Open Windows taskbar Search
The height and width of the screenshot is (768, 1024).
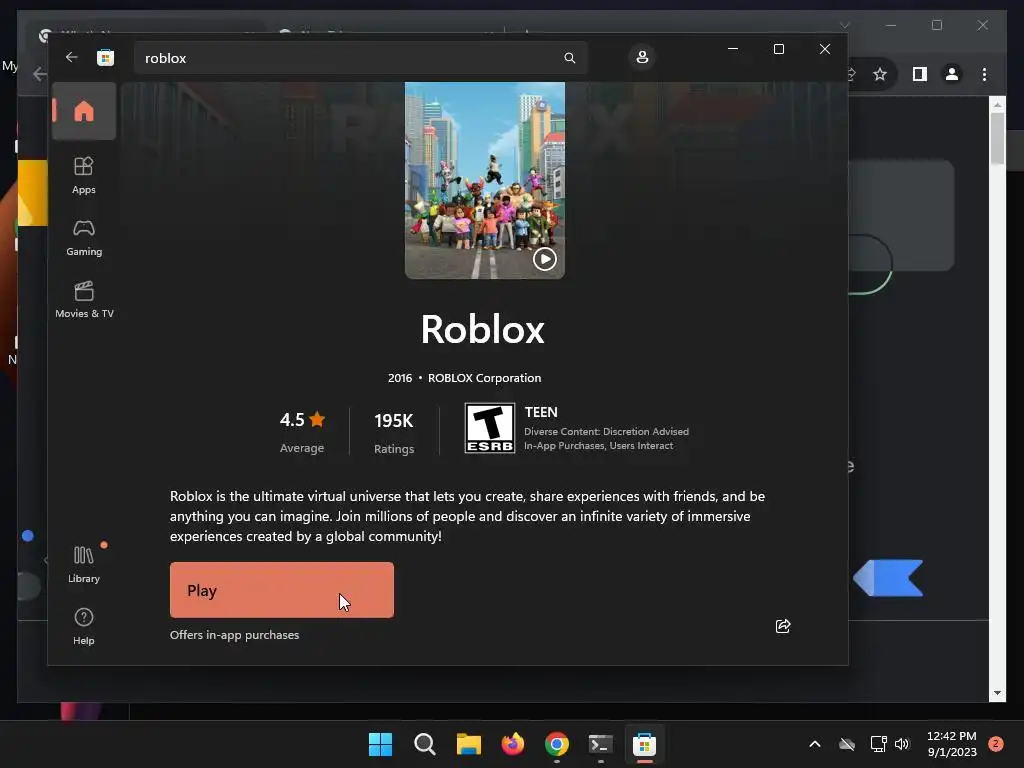424,744
